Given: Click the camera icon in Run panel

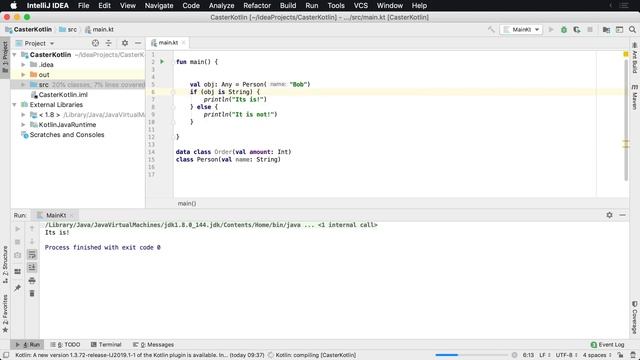Looking at the screenshot, I should tap(18, 255).
